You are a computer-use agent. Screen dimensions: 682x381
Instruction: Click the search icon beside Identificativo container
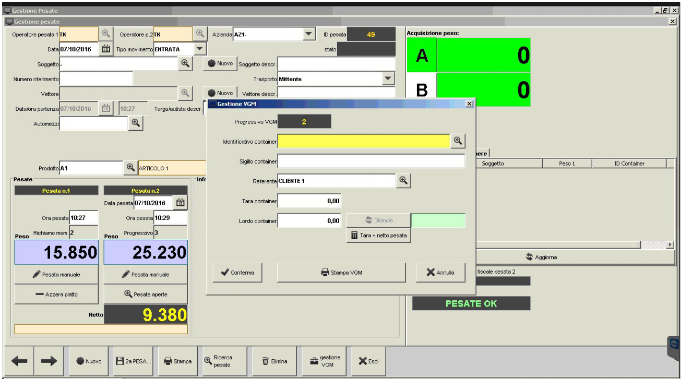point(458,140)
